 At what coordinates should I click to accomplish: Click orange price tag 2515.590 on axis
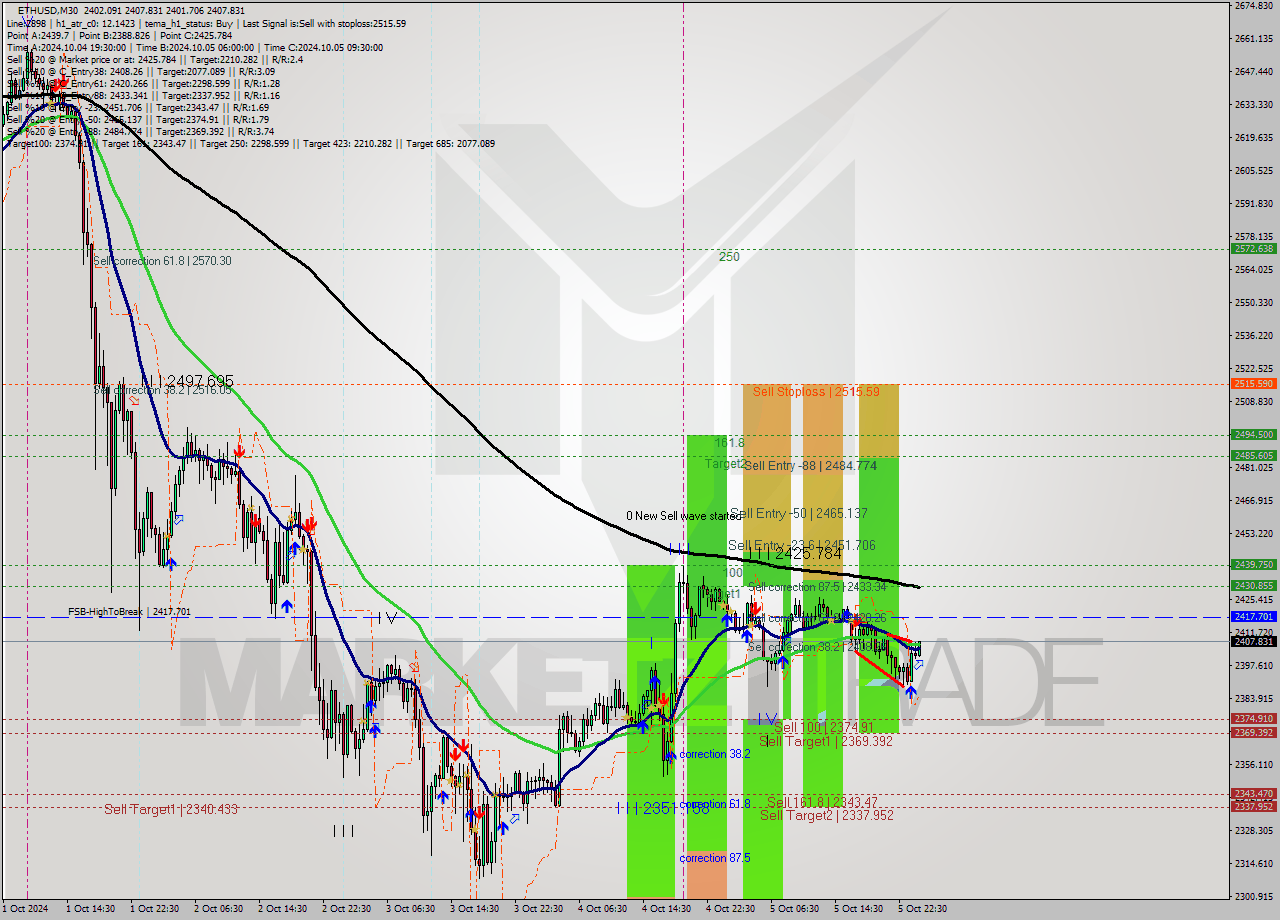(x=1254, y=384)
